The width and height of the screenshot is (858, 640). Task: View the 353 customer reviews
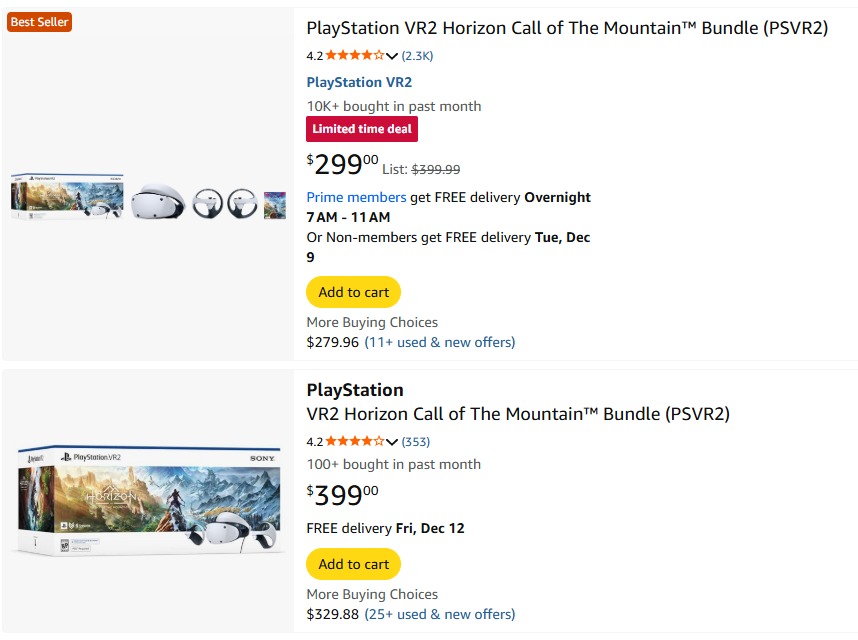pyautogui.click(x=416, y=442)
